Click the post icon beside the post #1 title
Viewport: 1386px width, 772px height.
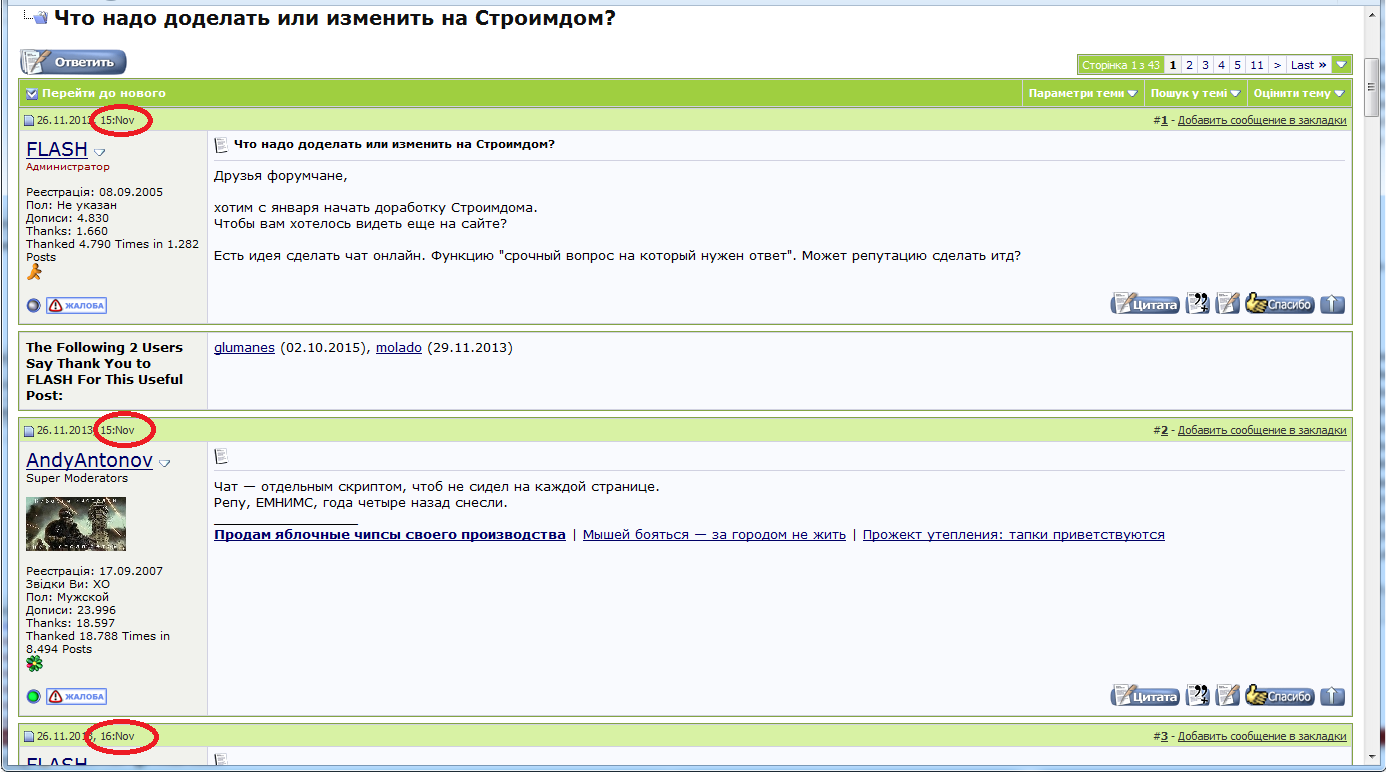pos(221,144)
